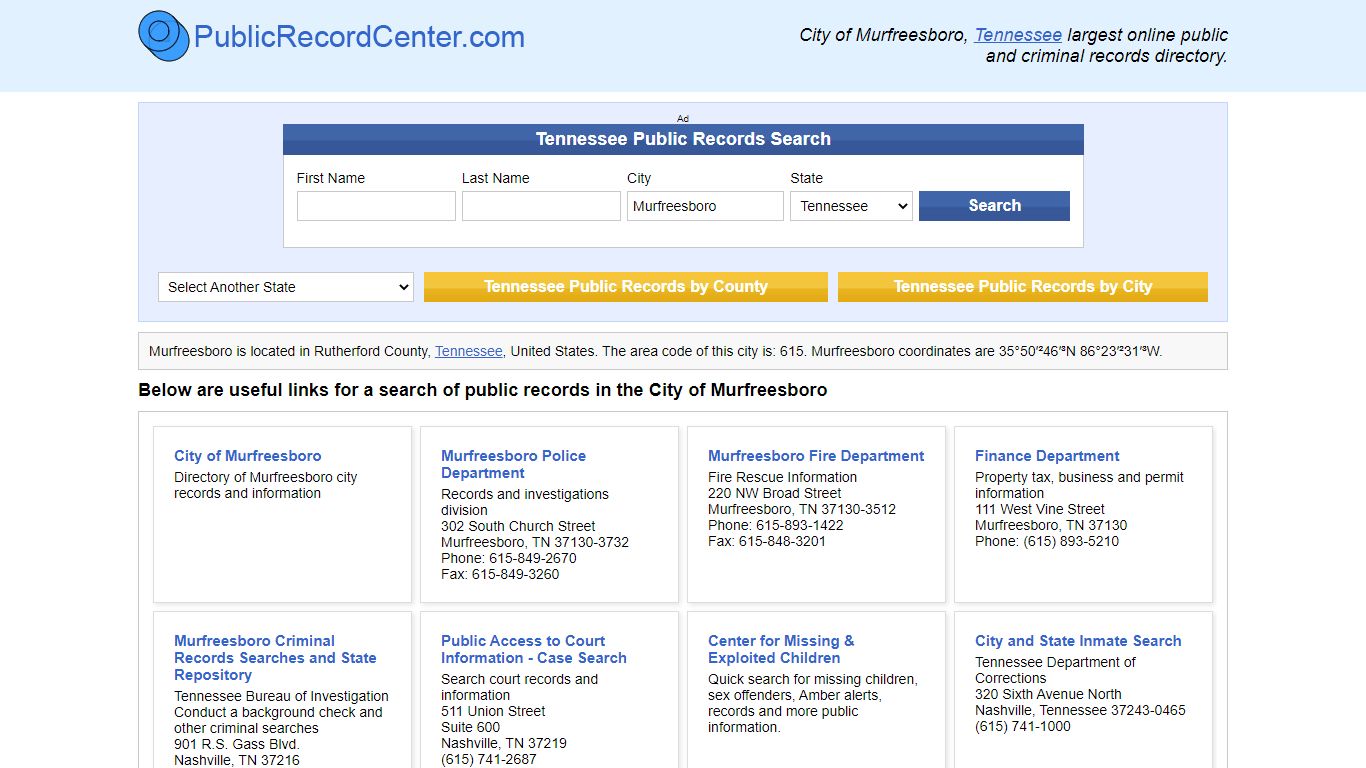Open the Murfreesboro Fire Department link
Viewport: 1366px width, 768px height.
[x=816, y=456]
